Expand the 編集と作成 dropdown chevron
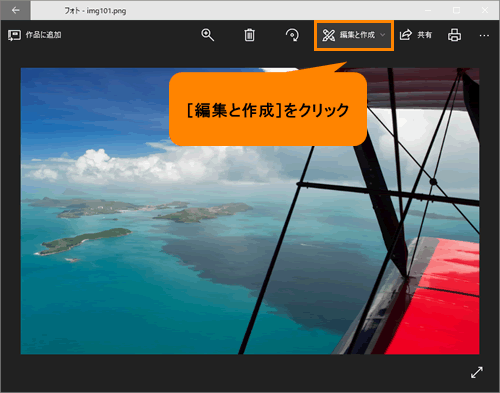This screenshot has width=500, height=393. [383, 35]
